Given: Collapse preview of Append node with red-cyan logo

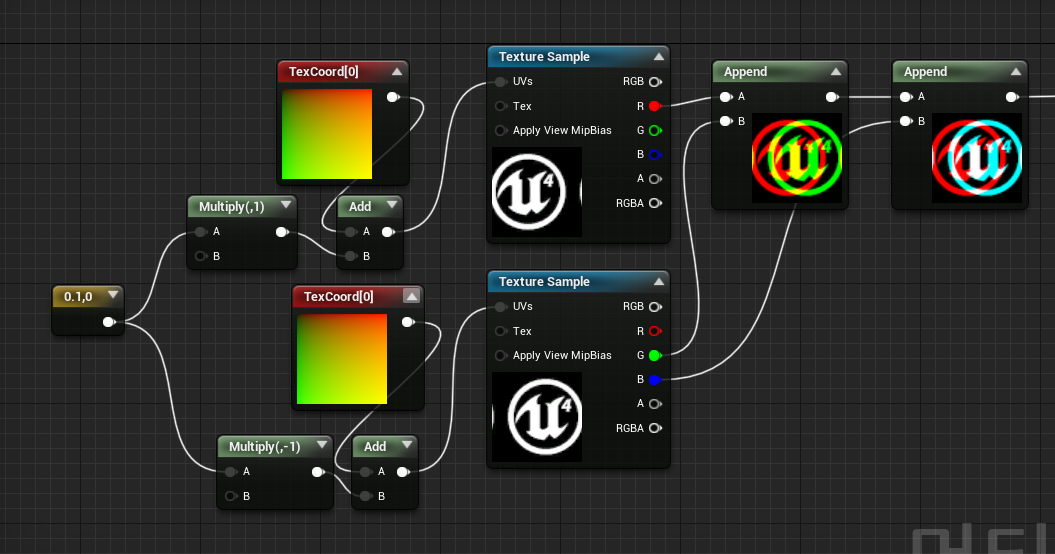Looking at the screenshot, I should pos(1016,71).
